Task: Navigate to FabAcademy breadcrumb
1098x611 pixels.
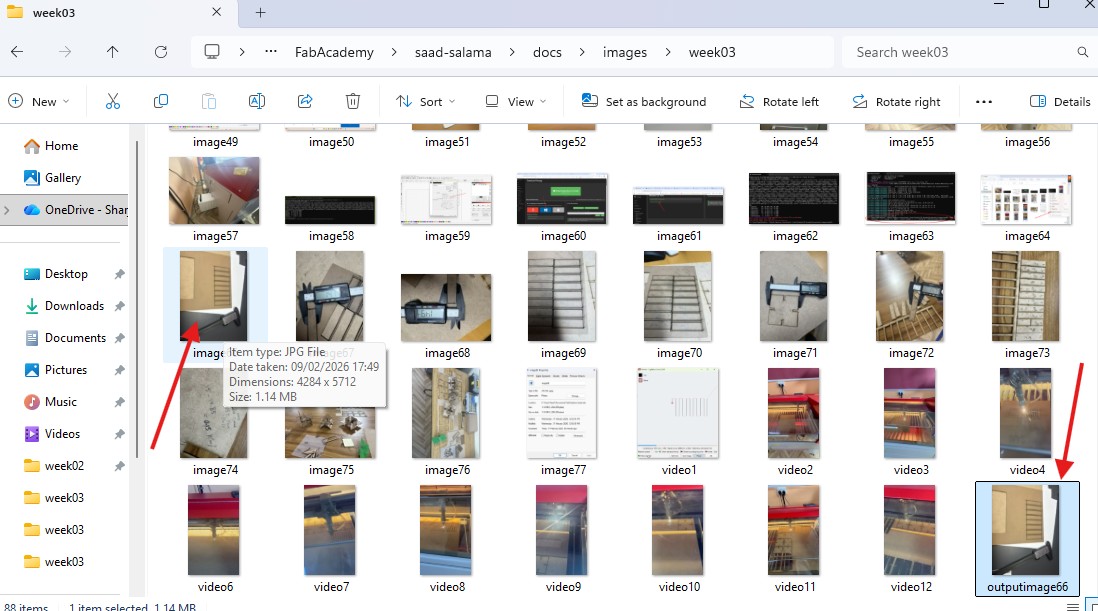Action: [334, 52]
